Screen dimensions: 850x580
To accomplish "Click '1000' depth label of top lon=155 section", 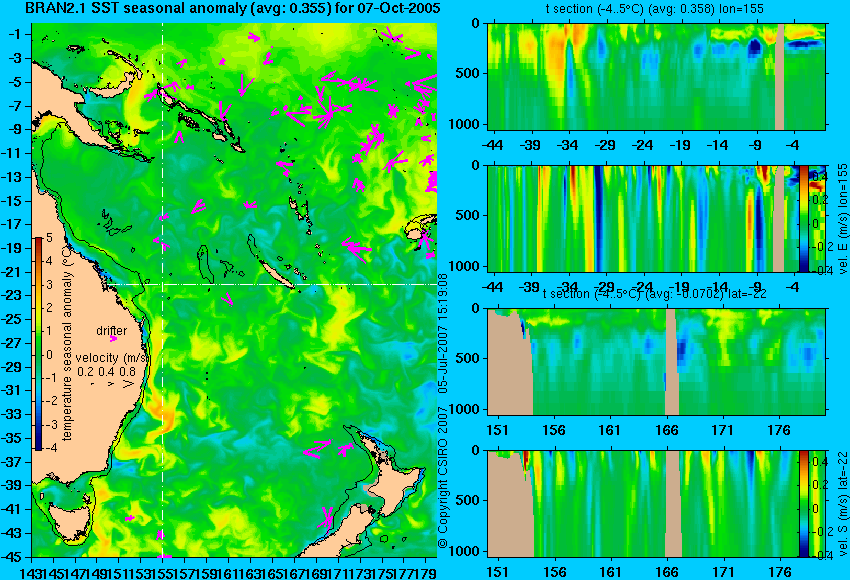I will [465, 125].
